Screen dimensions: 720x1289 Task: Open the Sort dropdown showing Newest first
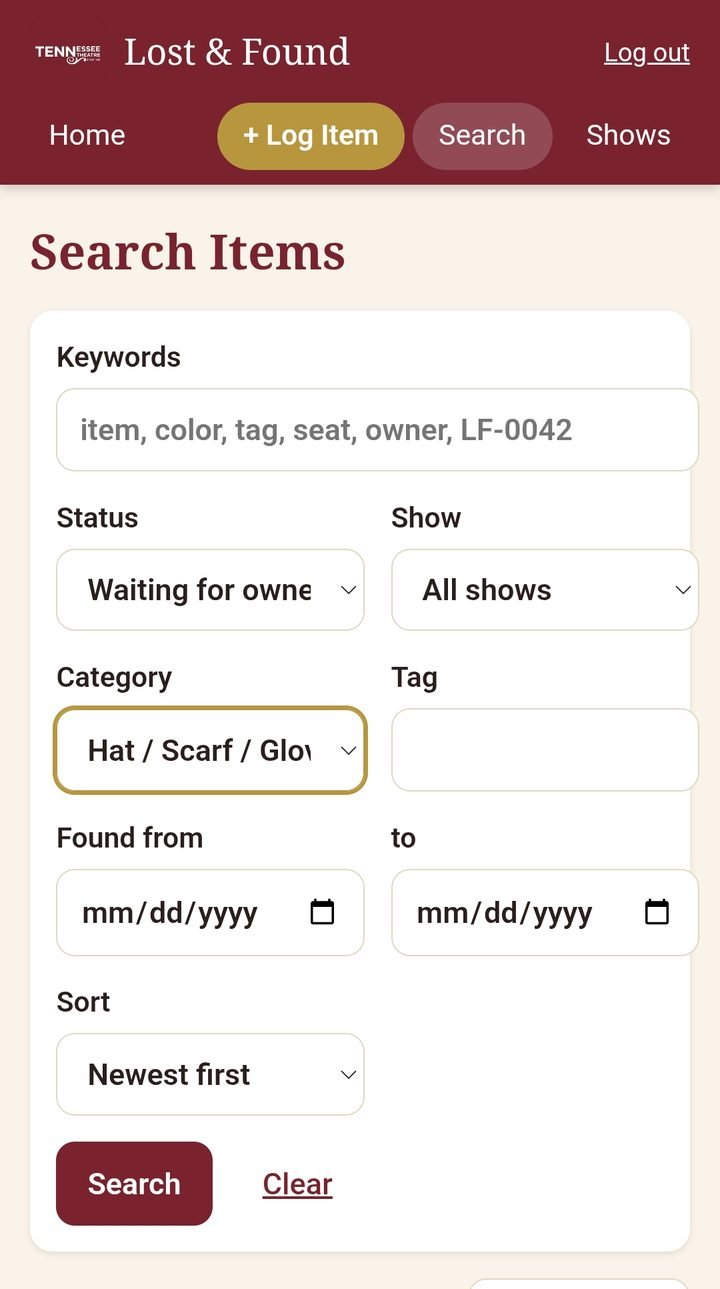(x=210, y=1074)
